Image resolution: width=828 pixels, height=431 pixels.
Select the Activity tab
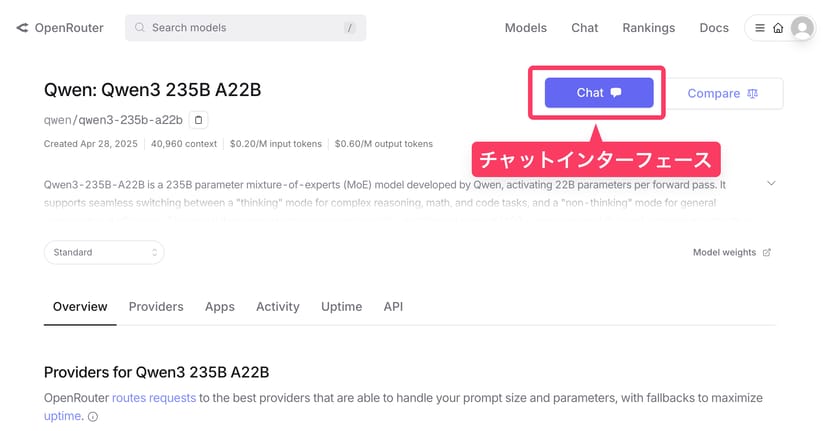point(278,307)
